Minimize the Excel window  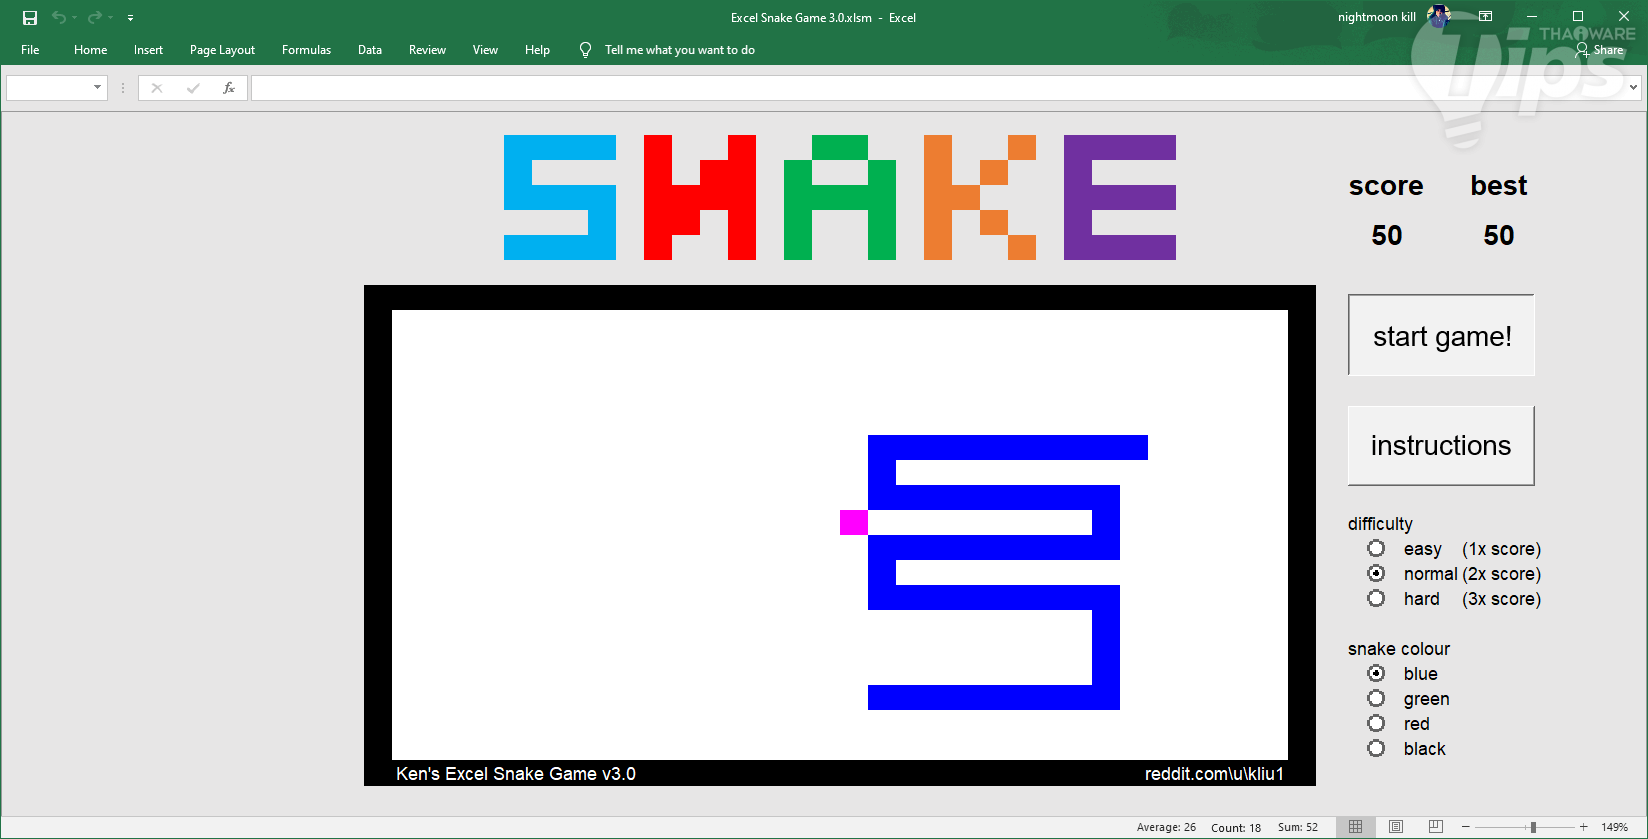tap(1532, 17)
